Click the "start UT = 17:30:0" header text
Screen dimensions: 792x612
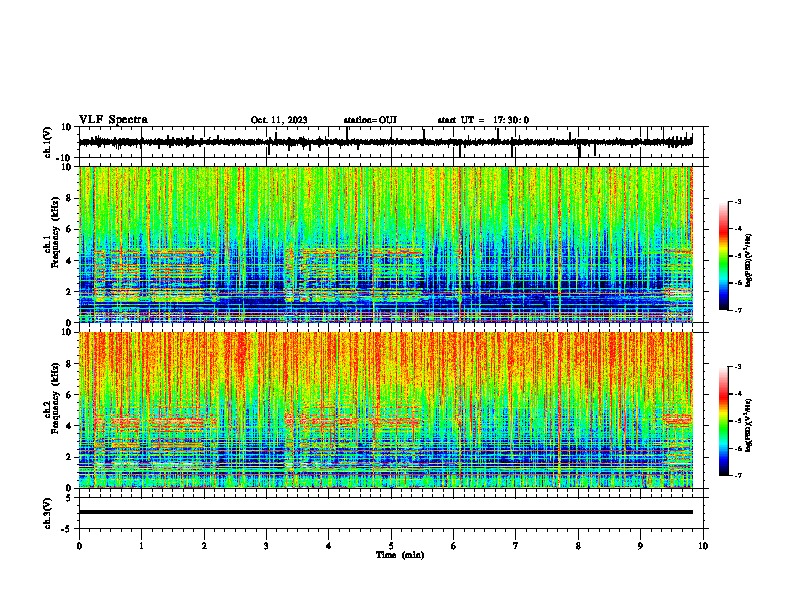[483, 120]
